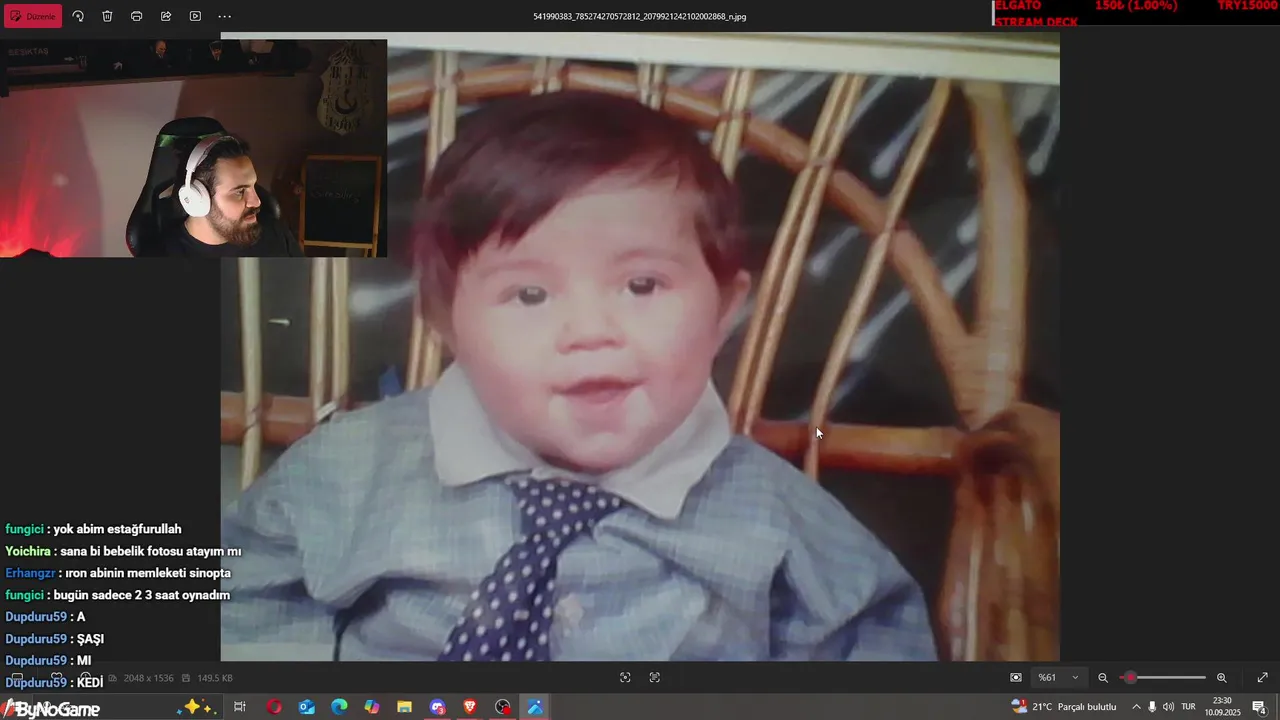Click the zoom in magnifier icon
Screen dimensions: 1280x720
pyautogui.click(x=1221, y=677)
